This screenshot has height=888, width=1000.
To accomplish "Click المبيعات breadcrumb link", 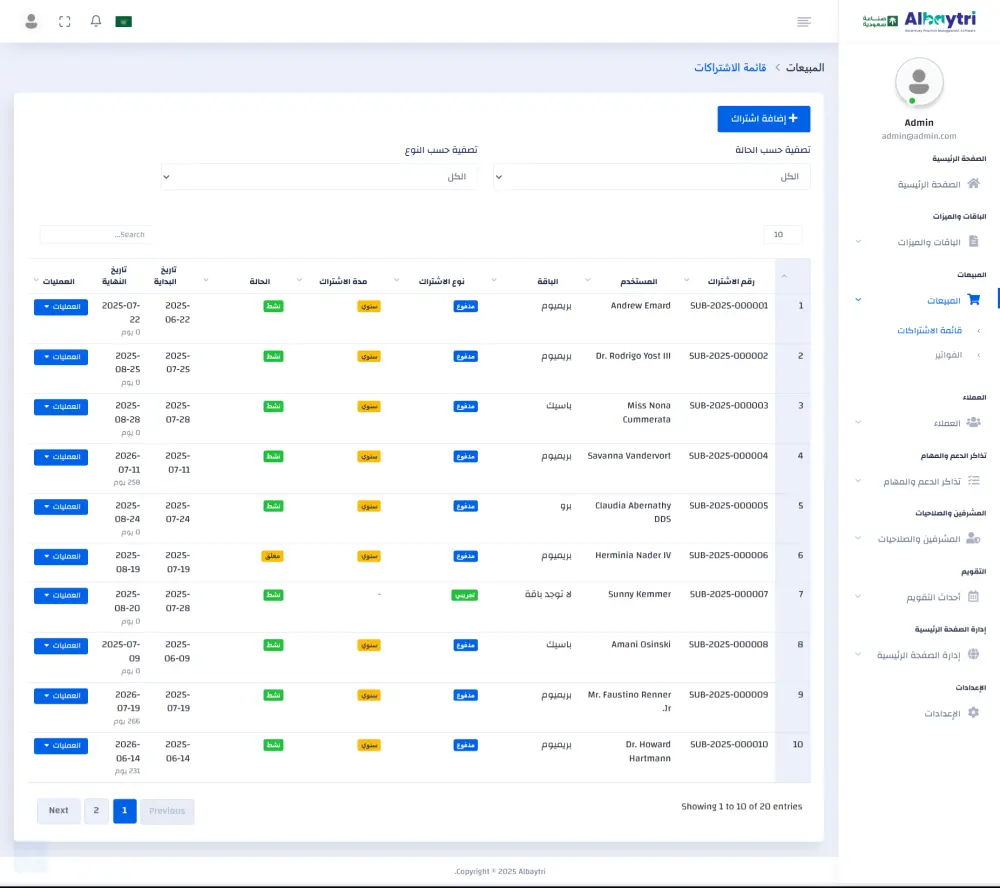I will tap(805, 68).
